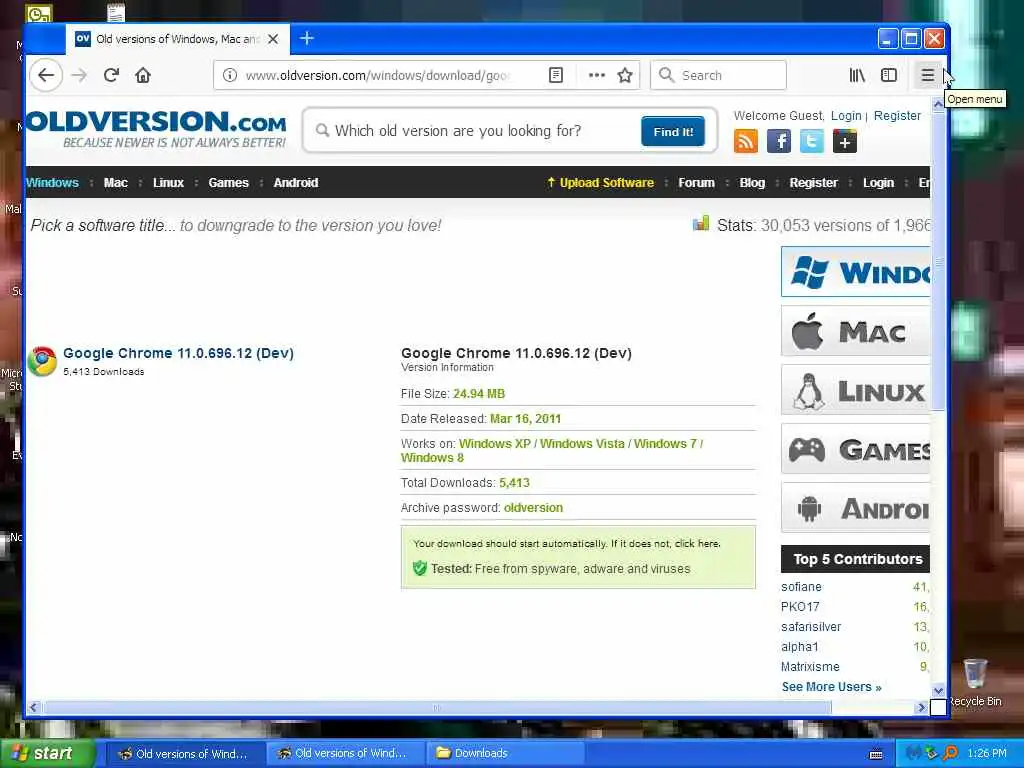Click the Stats bar chart icon
The height and width of the screenshot is (768, 1024).
coord(701,224)
